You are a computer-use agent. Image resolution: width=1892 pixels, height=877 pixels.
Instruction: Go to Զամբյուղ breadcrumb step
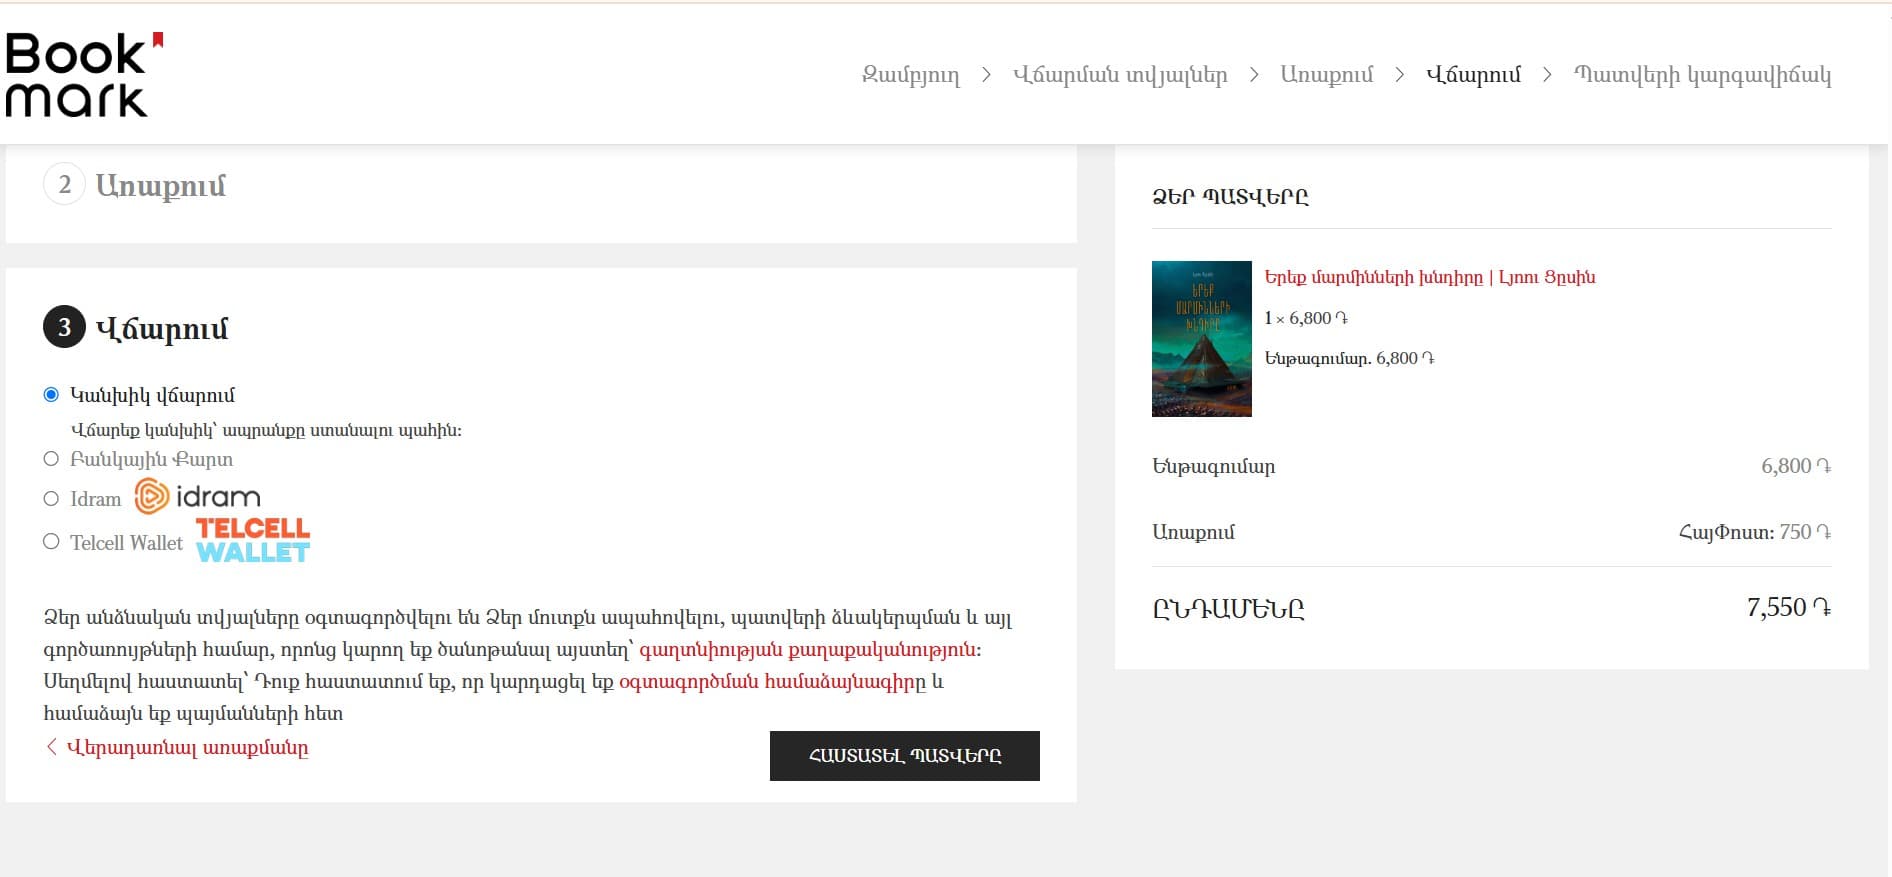[x=910, y=75]
